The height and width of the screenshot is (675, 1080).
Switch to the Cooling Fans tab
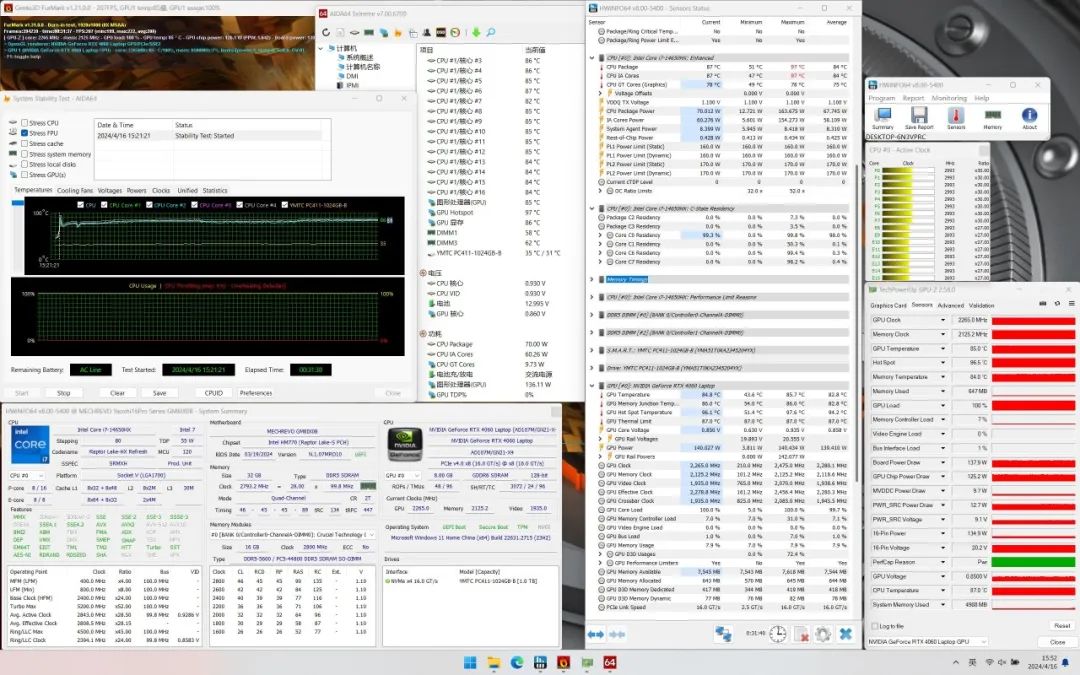[74, 191]
